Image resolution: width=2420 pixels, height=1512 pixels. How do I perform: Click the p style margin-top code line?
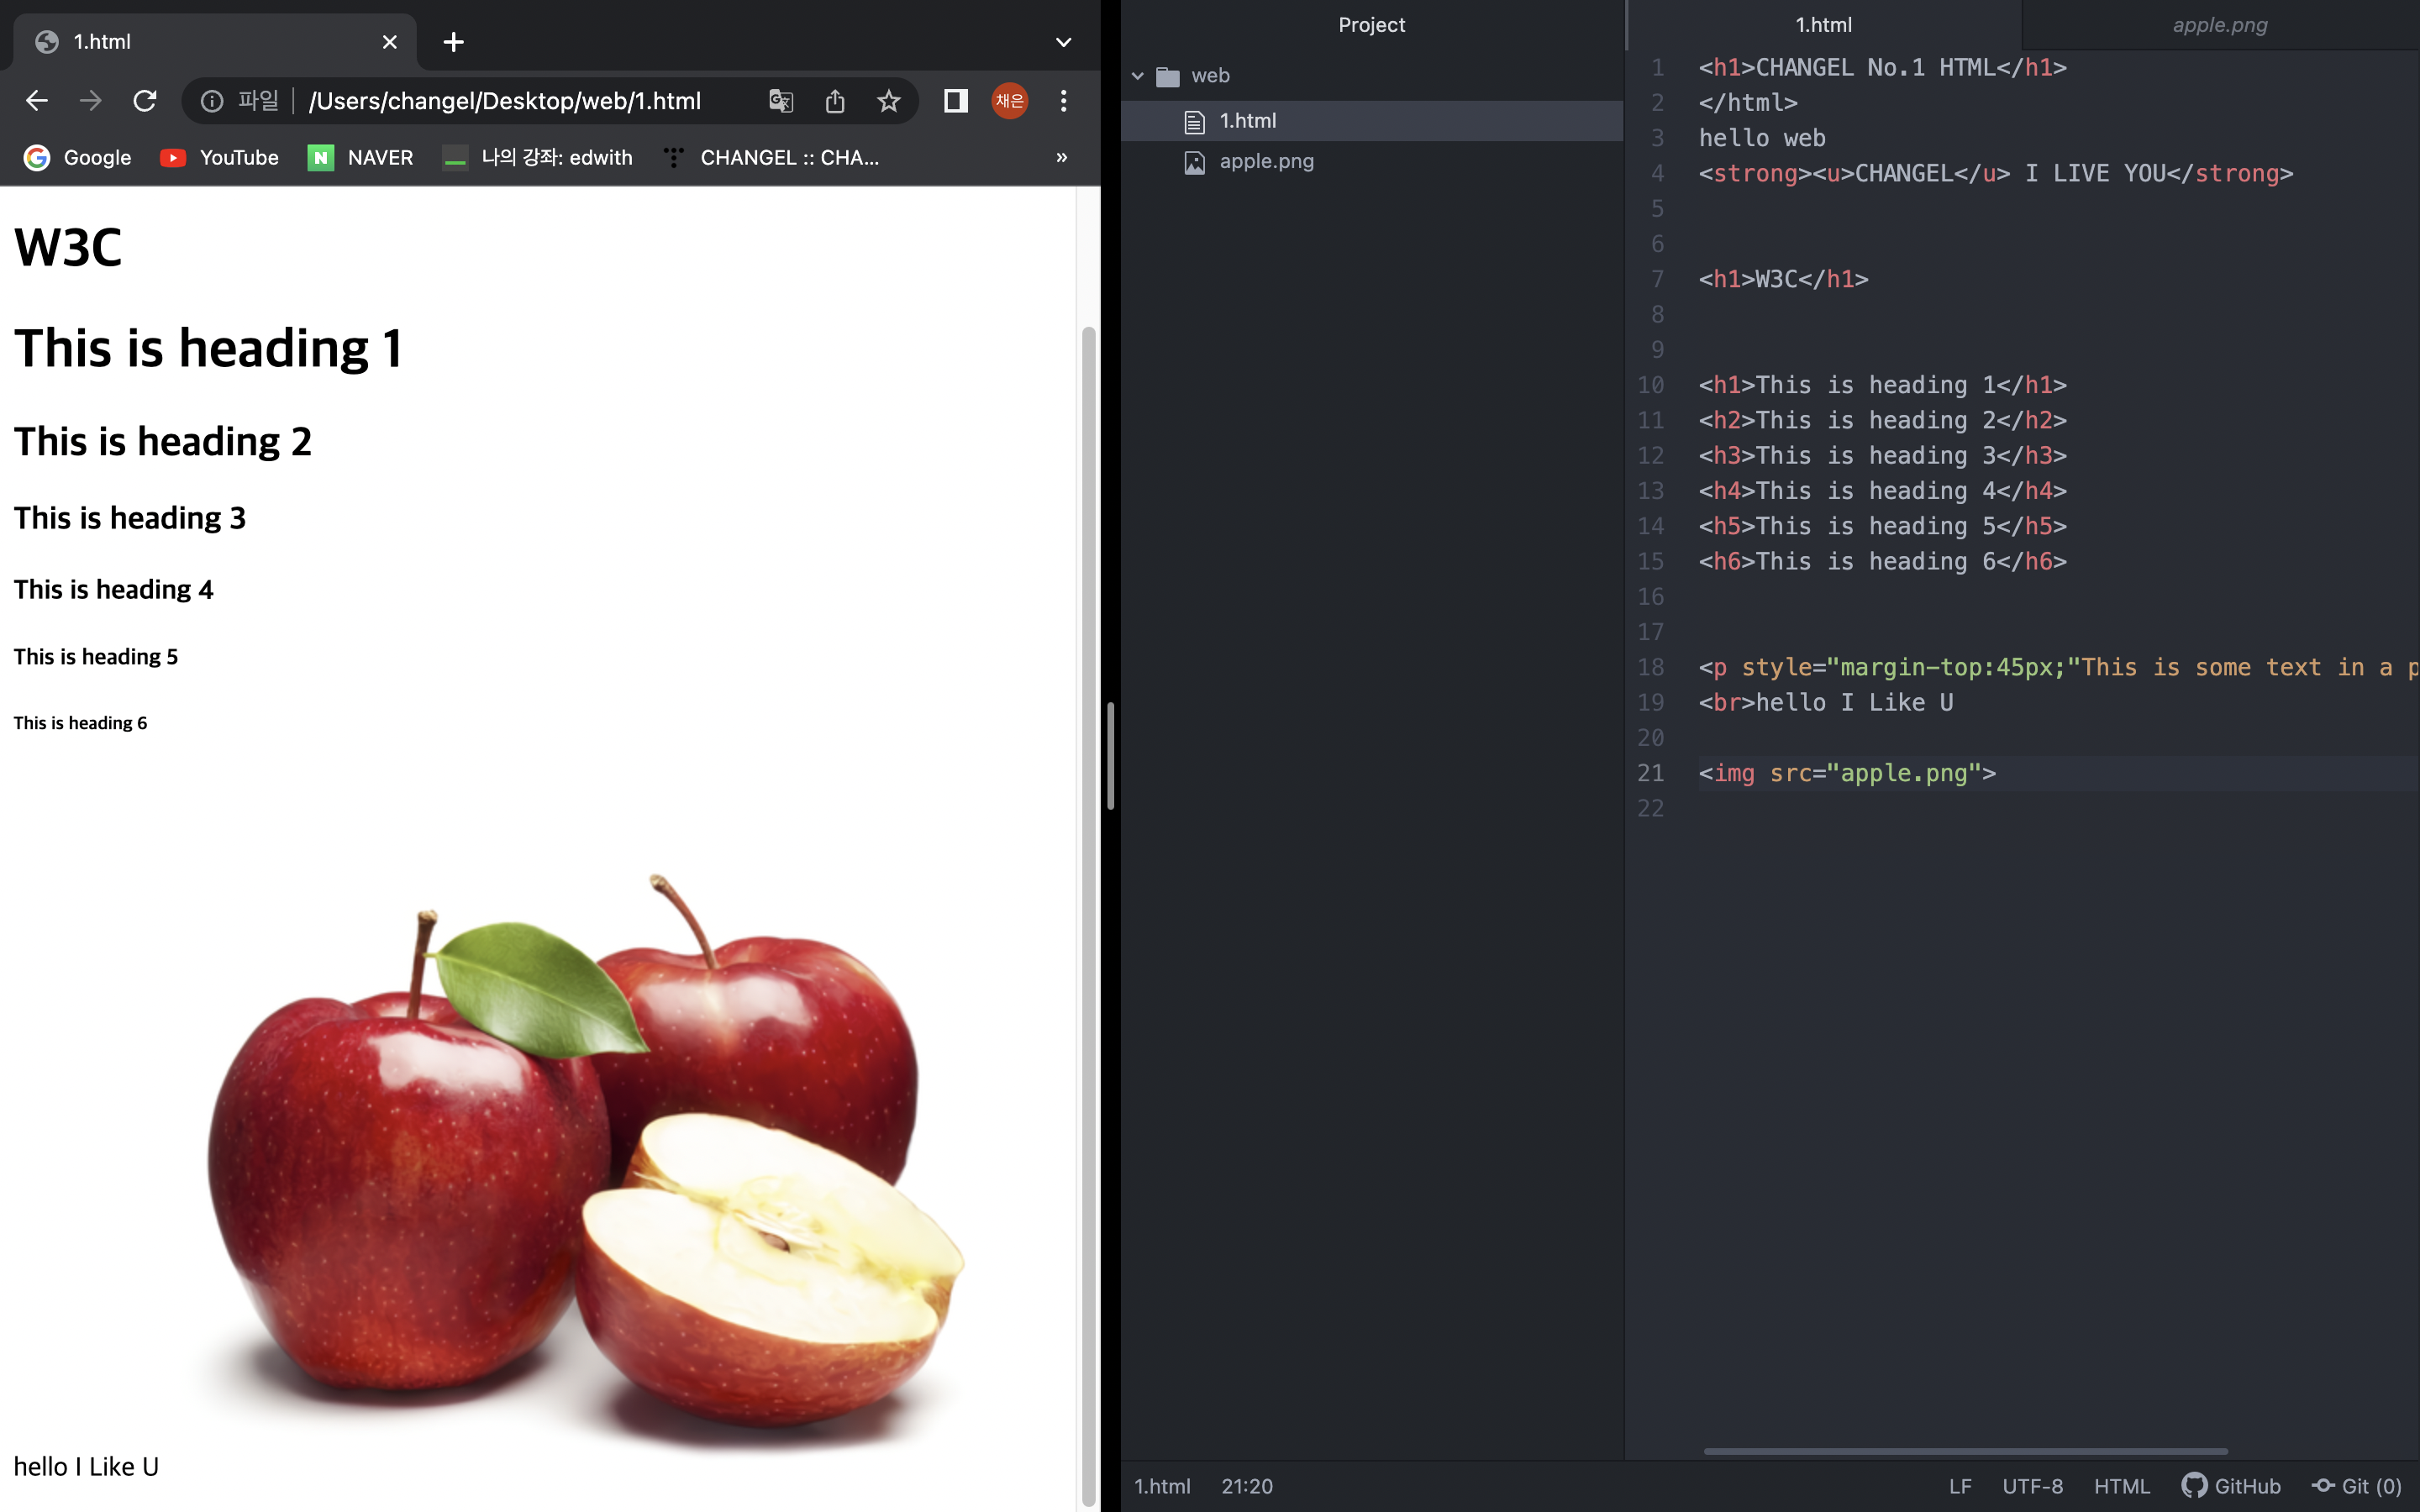click(x=2058, y=667)
